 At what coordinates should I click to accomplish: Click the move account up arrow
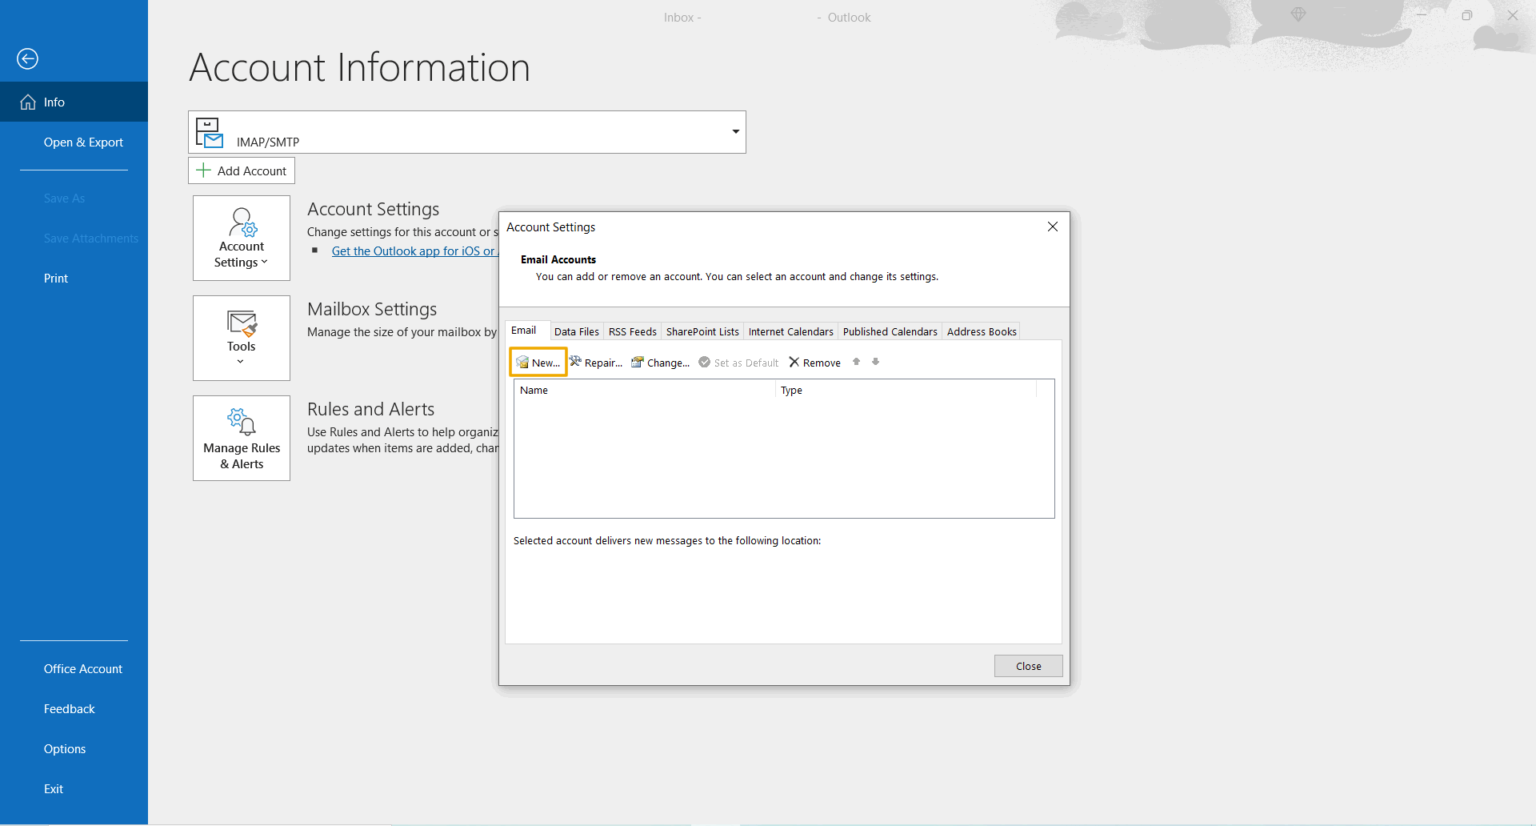pyautogui.click(x=855, y=362)
